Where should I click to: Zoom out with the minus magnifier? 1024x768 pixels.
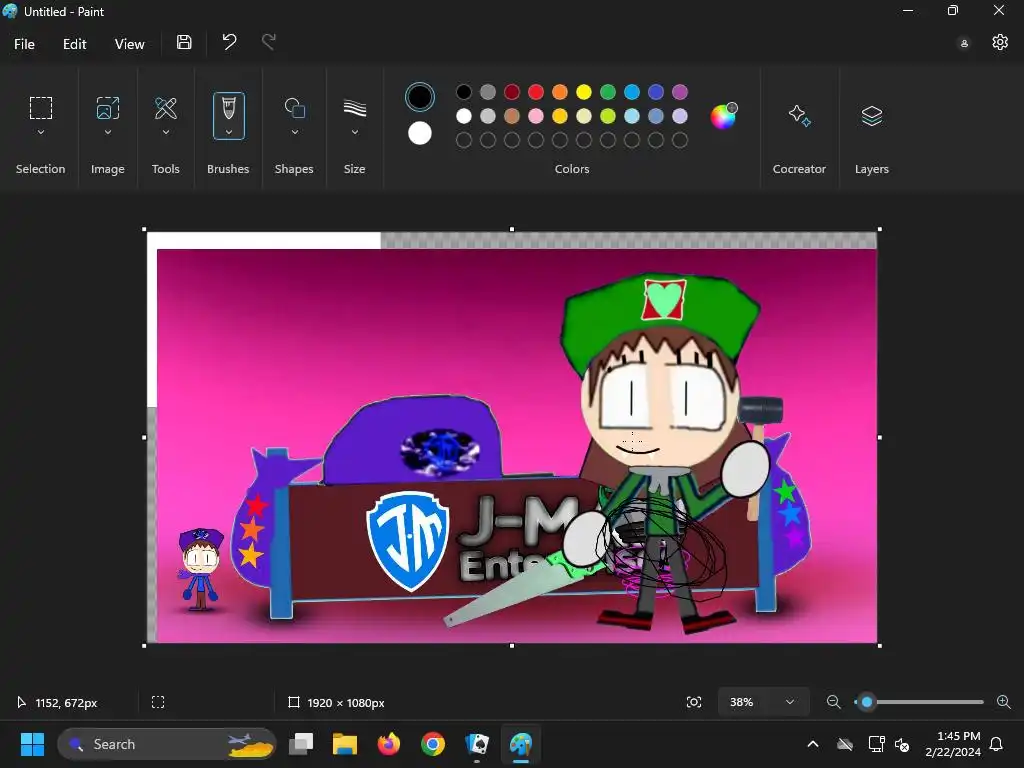[833, 702]
